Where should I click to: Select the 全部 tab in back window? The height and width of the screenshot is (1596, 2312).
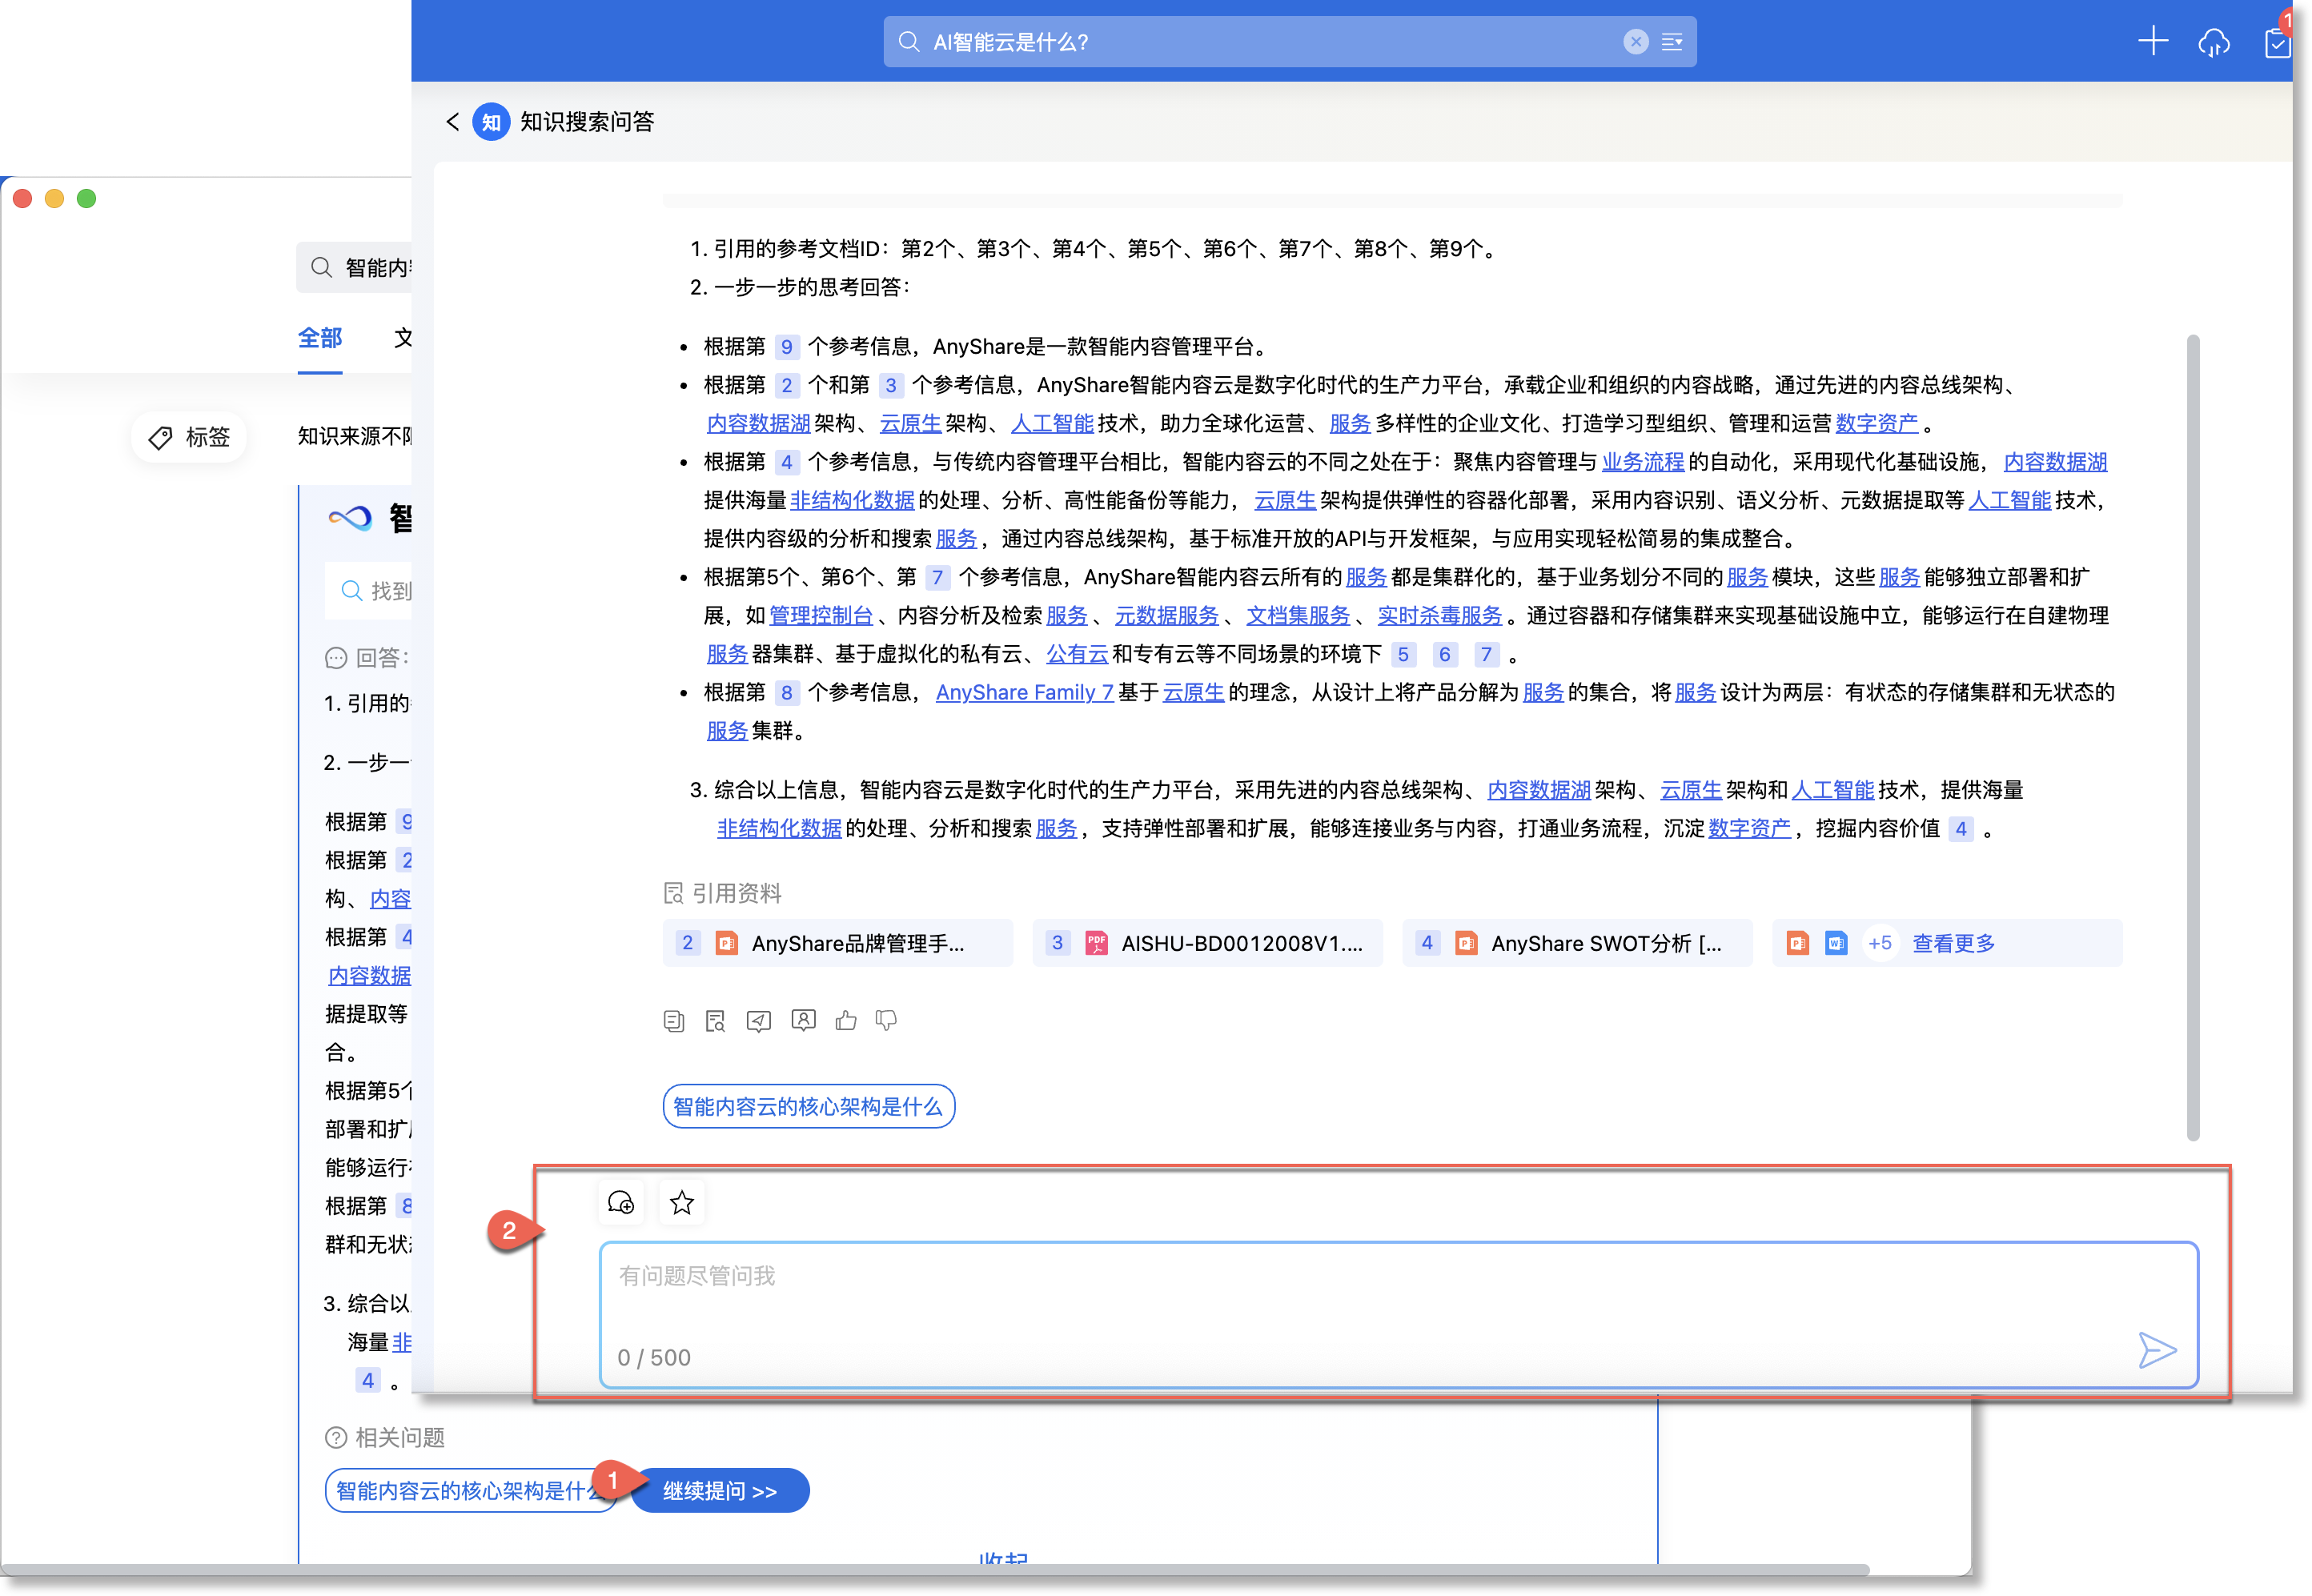[320, 338]
